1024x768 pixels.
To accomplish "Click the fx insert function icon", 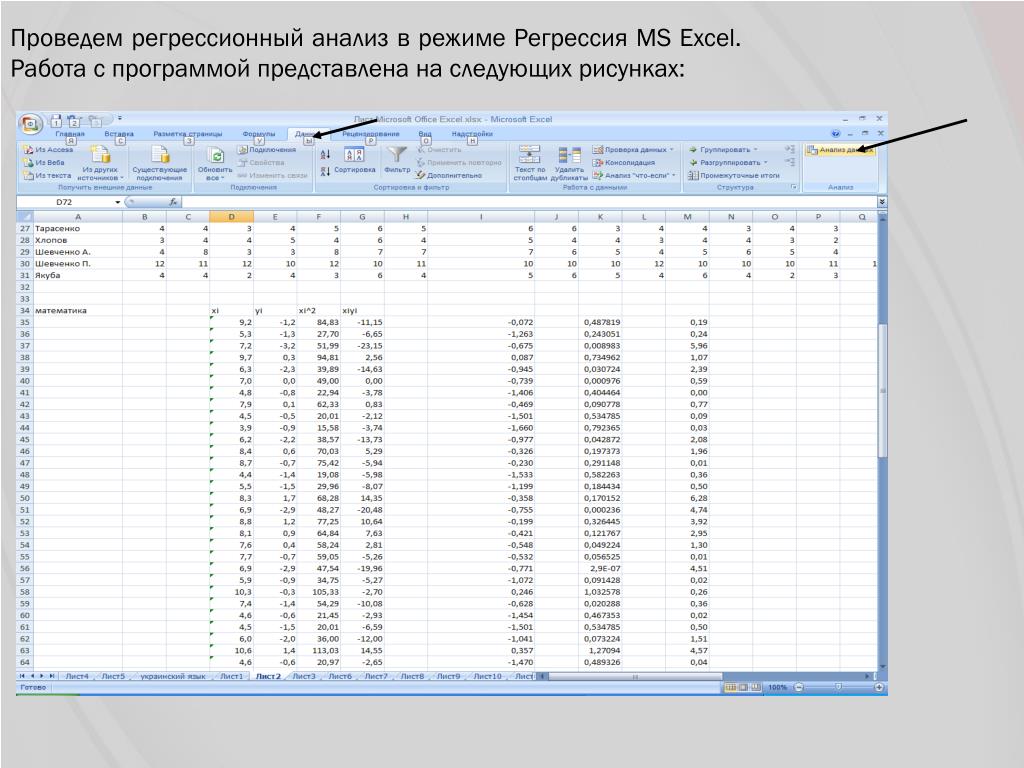I will (x=173, y=202).
